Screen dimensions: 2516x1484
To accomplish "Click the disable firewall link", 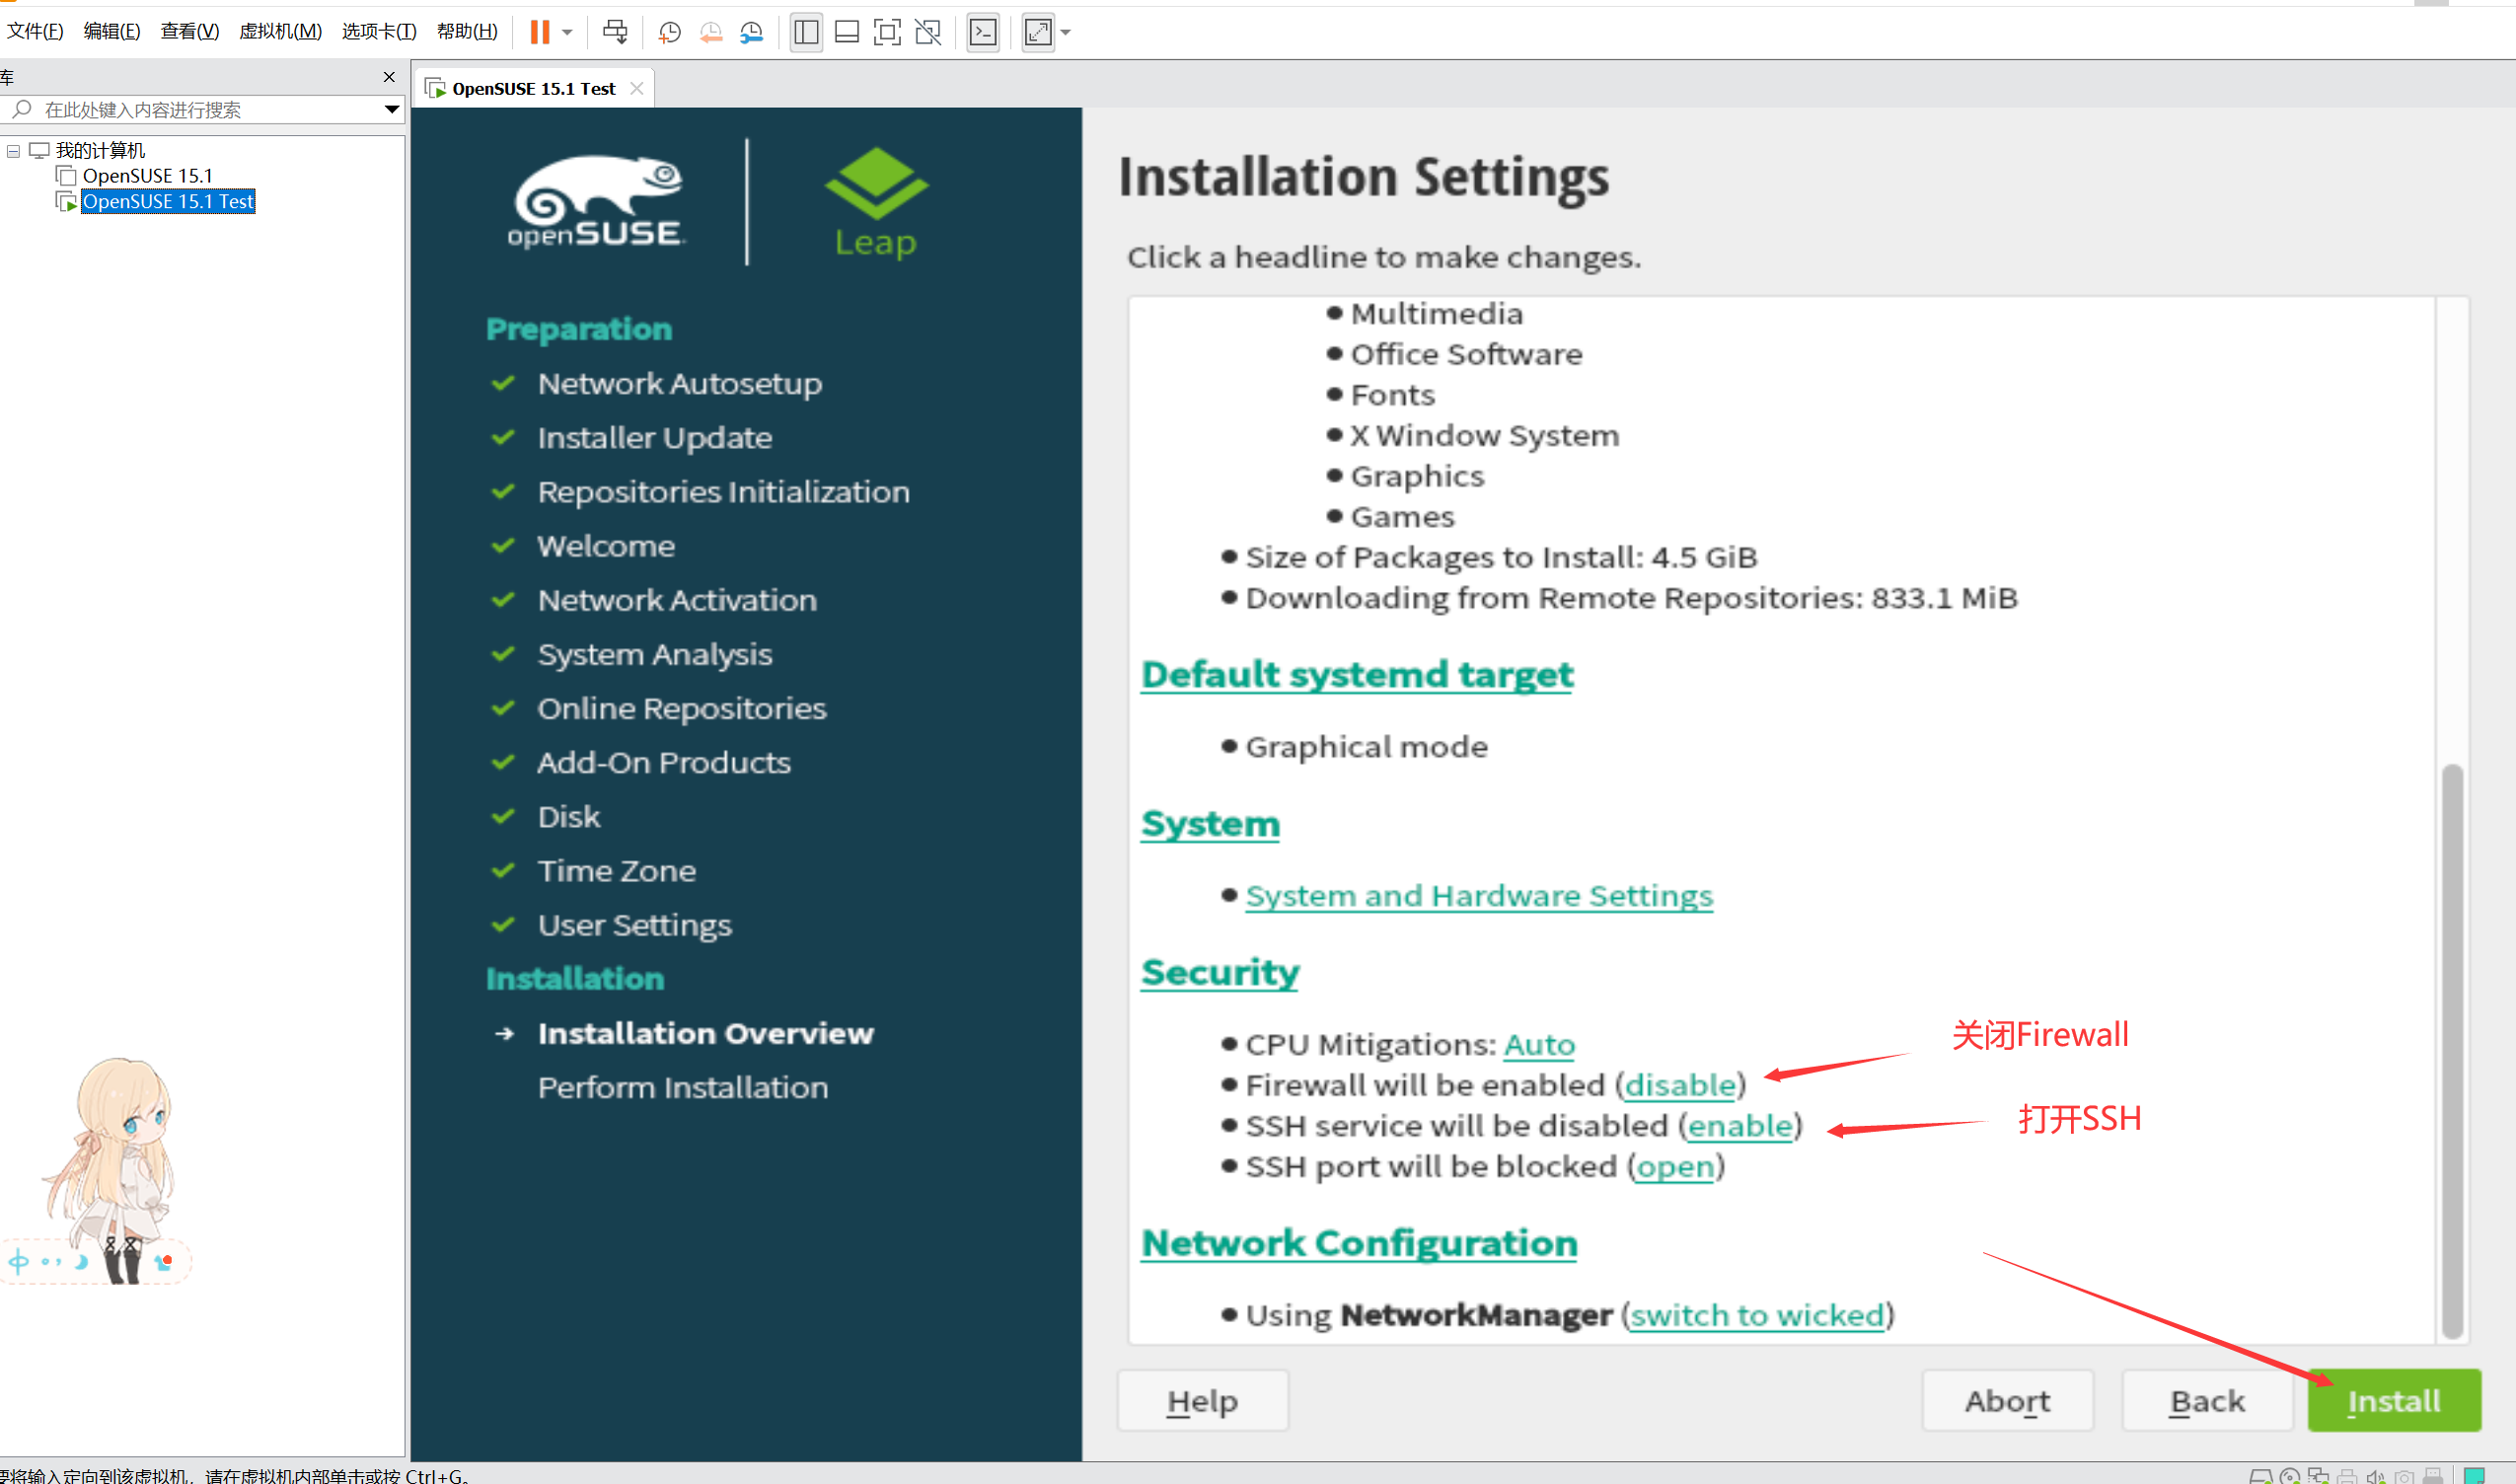I will coord(1680,1085).
